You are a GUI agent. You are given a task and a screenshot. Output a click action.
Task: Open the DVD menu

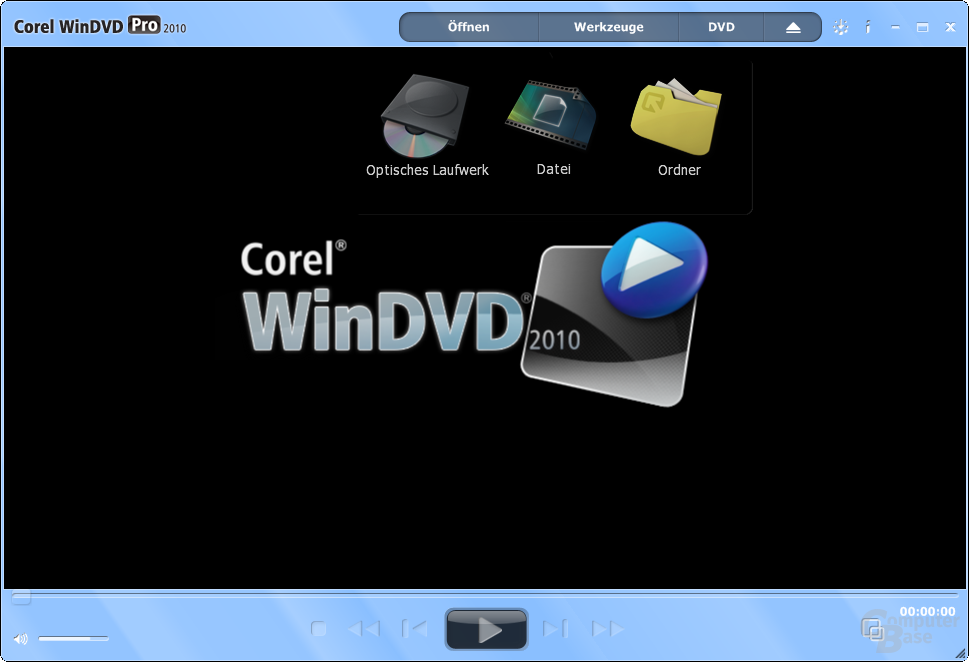coord(721,27)
